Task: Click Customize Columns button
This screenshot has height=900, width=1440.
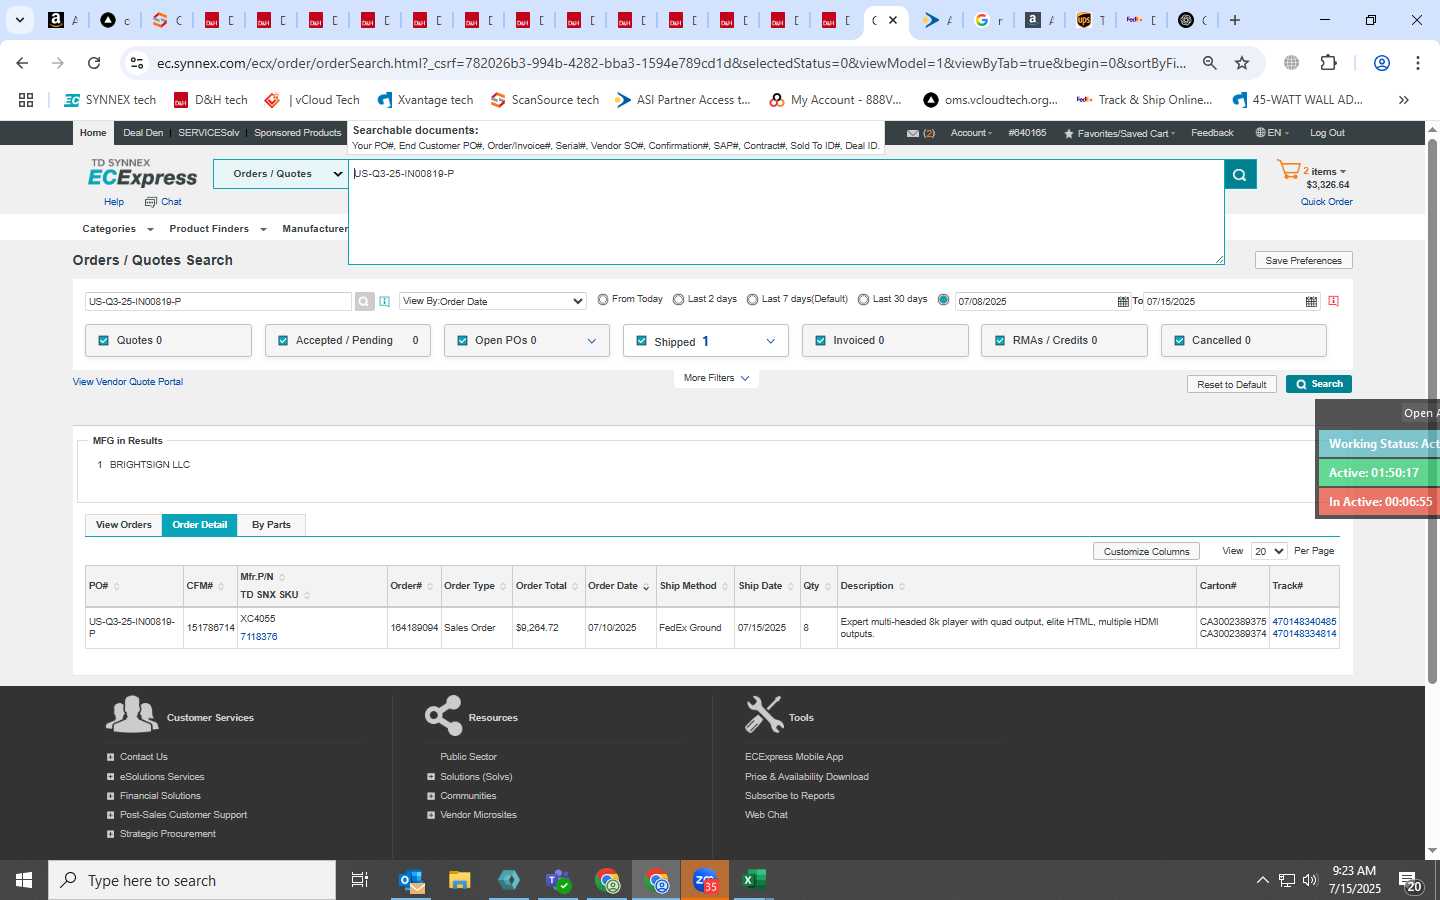Action: click(x=1146, y=551)
